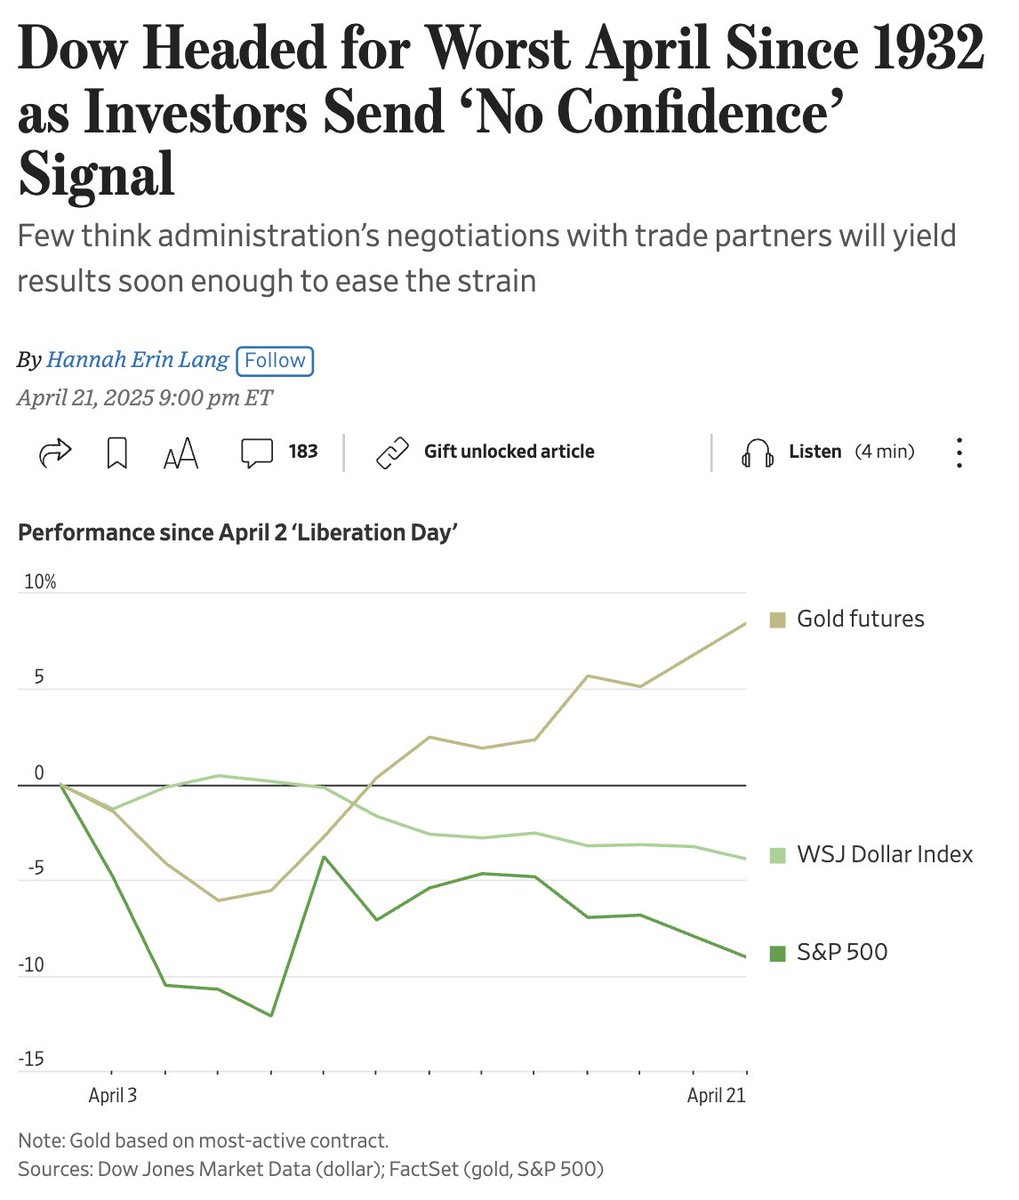The height and width of the screenshot is (1200, 1019).
Task: Click the Gold futures legend swatch
Action: pyautogui.click(x=777, y=619)
